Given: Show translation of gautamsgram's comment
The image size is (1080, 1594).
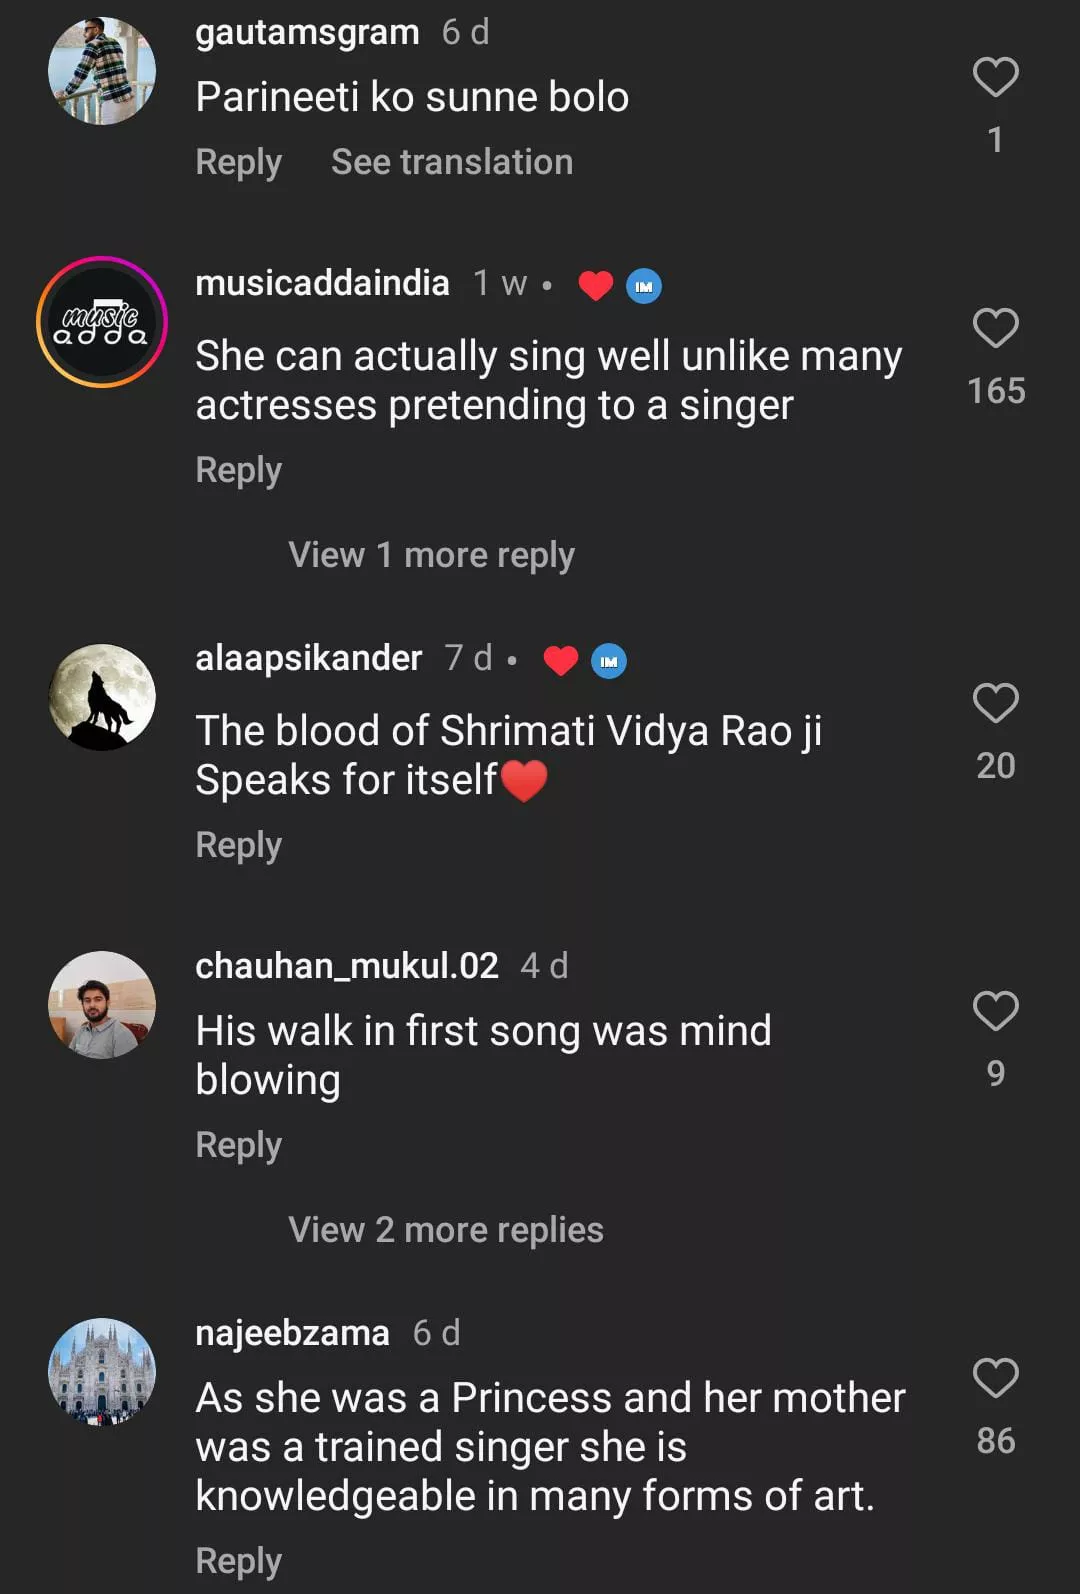Looking at the screenshot, I should [452, 162].
